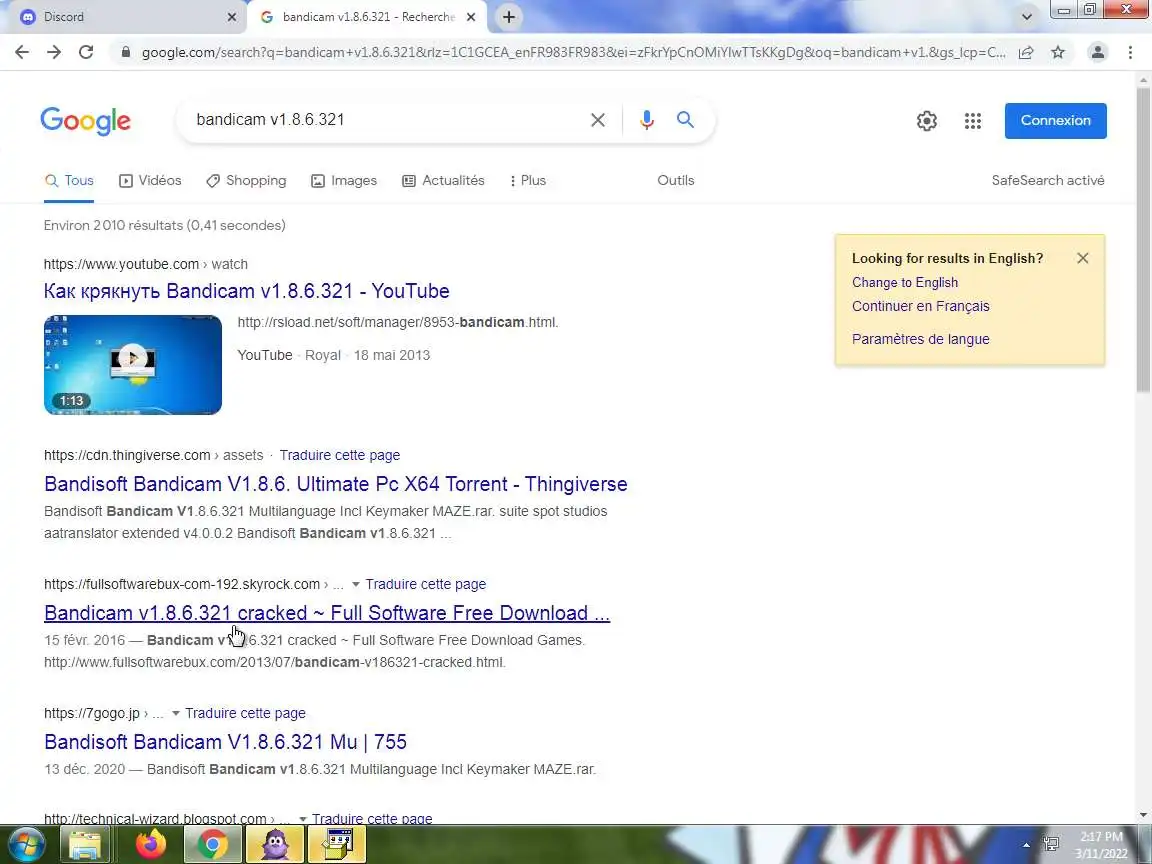This screenshot has width=1152, height=864.
Task: Expand options arrow for skyrock.com result
Action: [x=356, y=585]
